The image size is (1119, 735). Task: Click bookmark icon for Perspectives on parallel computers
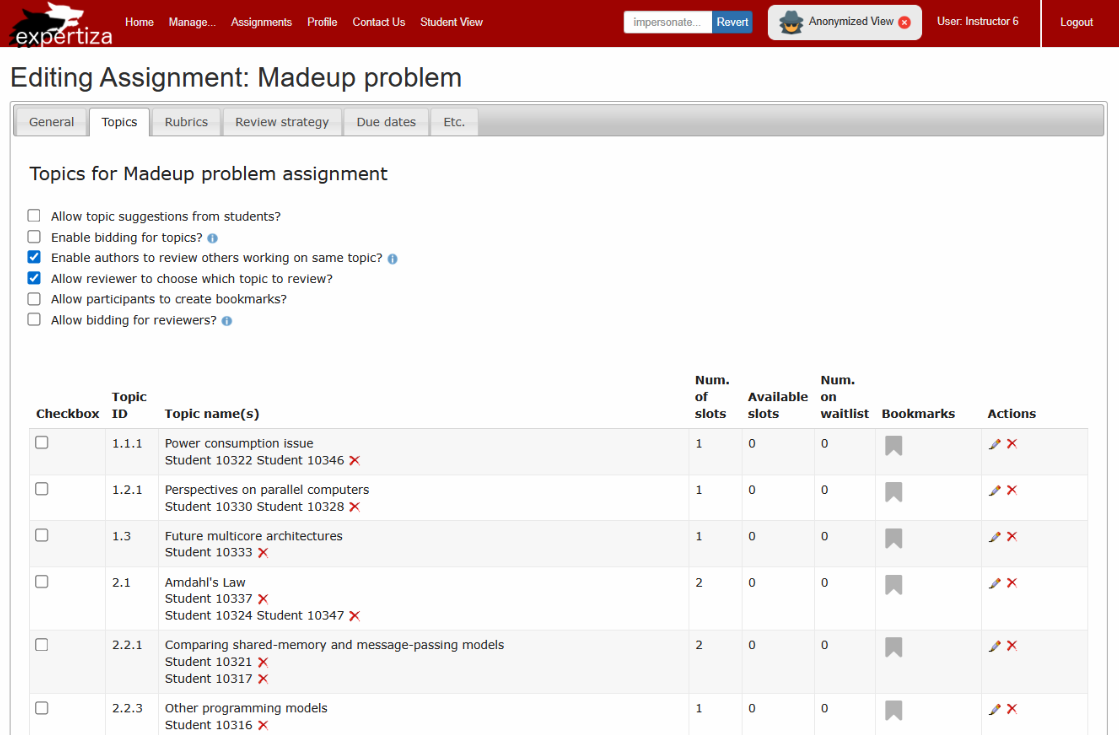click(893, 492)
